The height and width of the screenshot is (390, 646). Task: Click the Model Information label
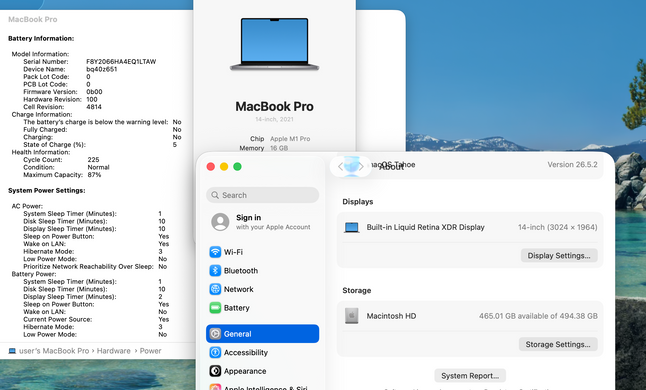pyautogui.click(x=40, y=54)
